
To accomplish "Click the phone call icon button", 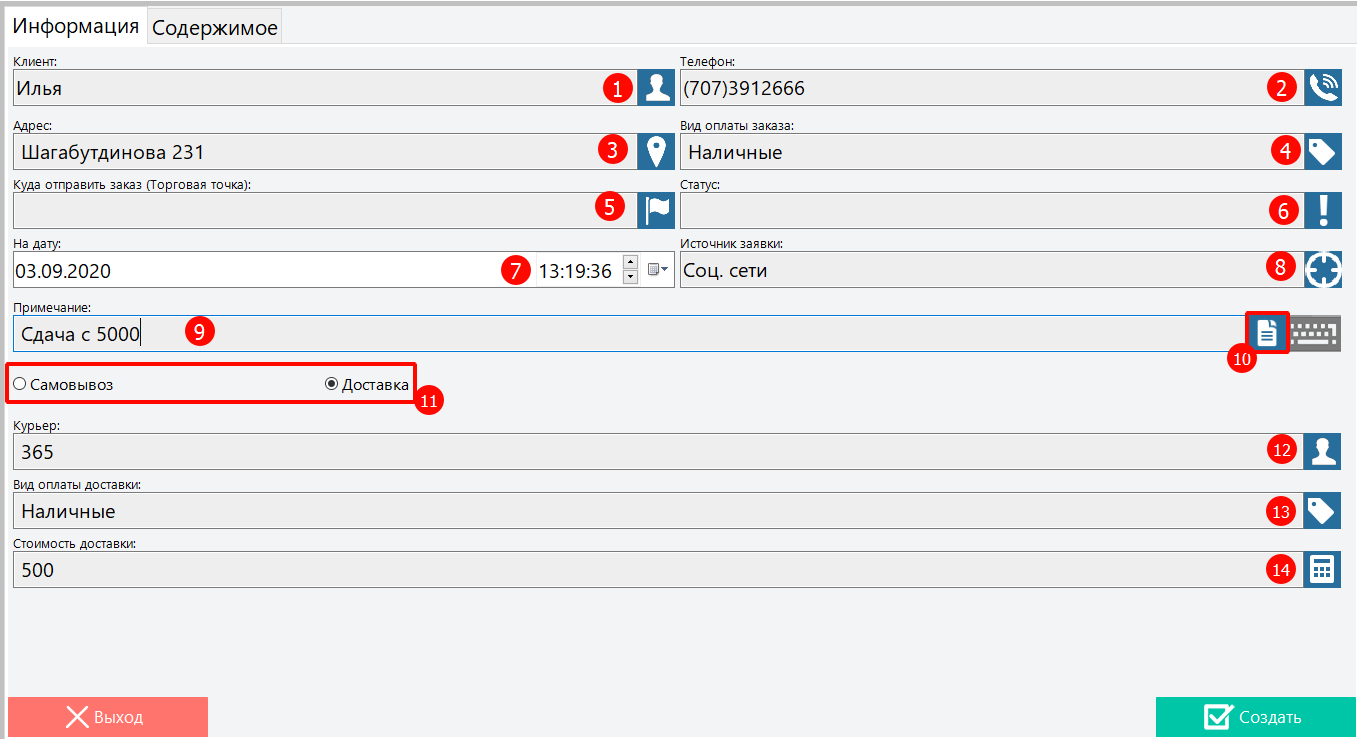I will (1322, 89).
